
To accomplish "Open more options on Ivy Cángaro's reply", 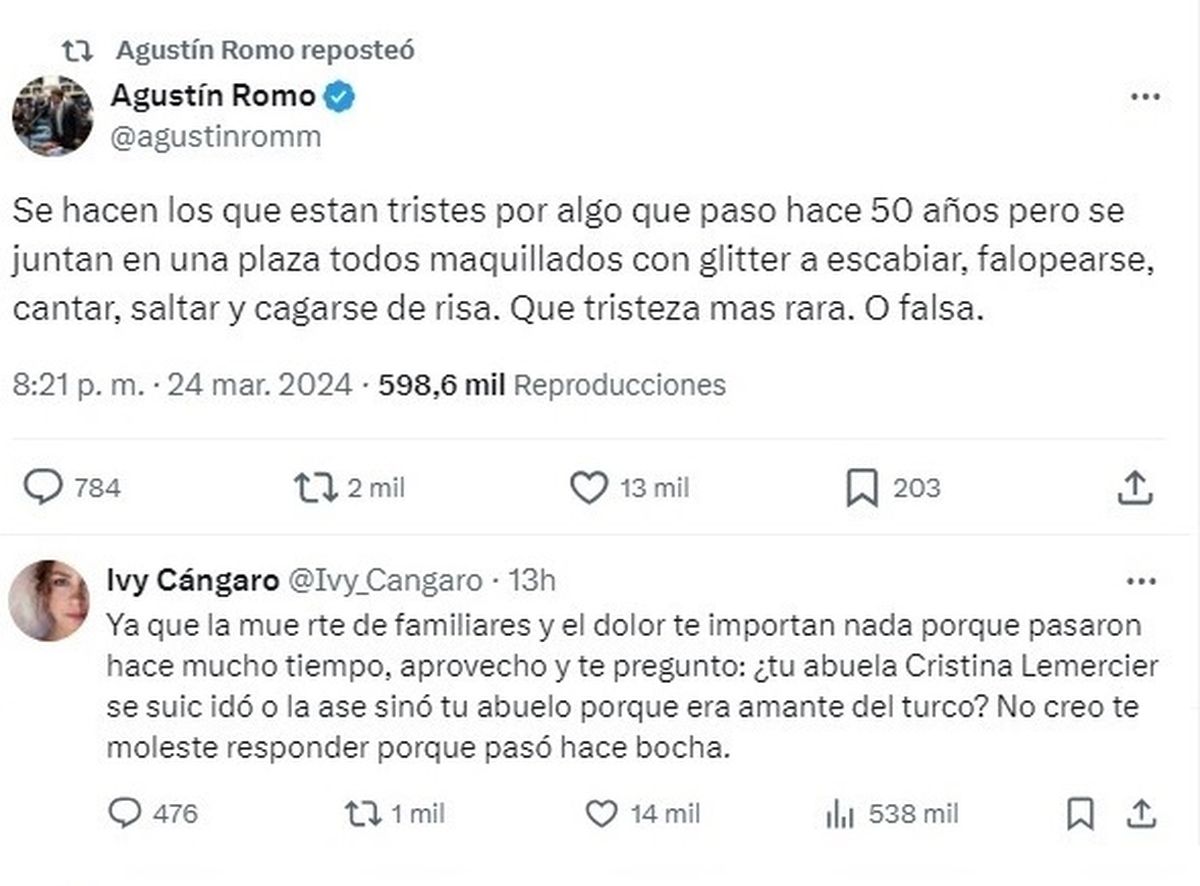I will pyautogui.click(x=1141, y=581).
